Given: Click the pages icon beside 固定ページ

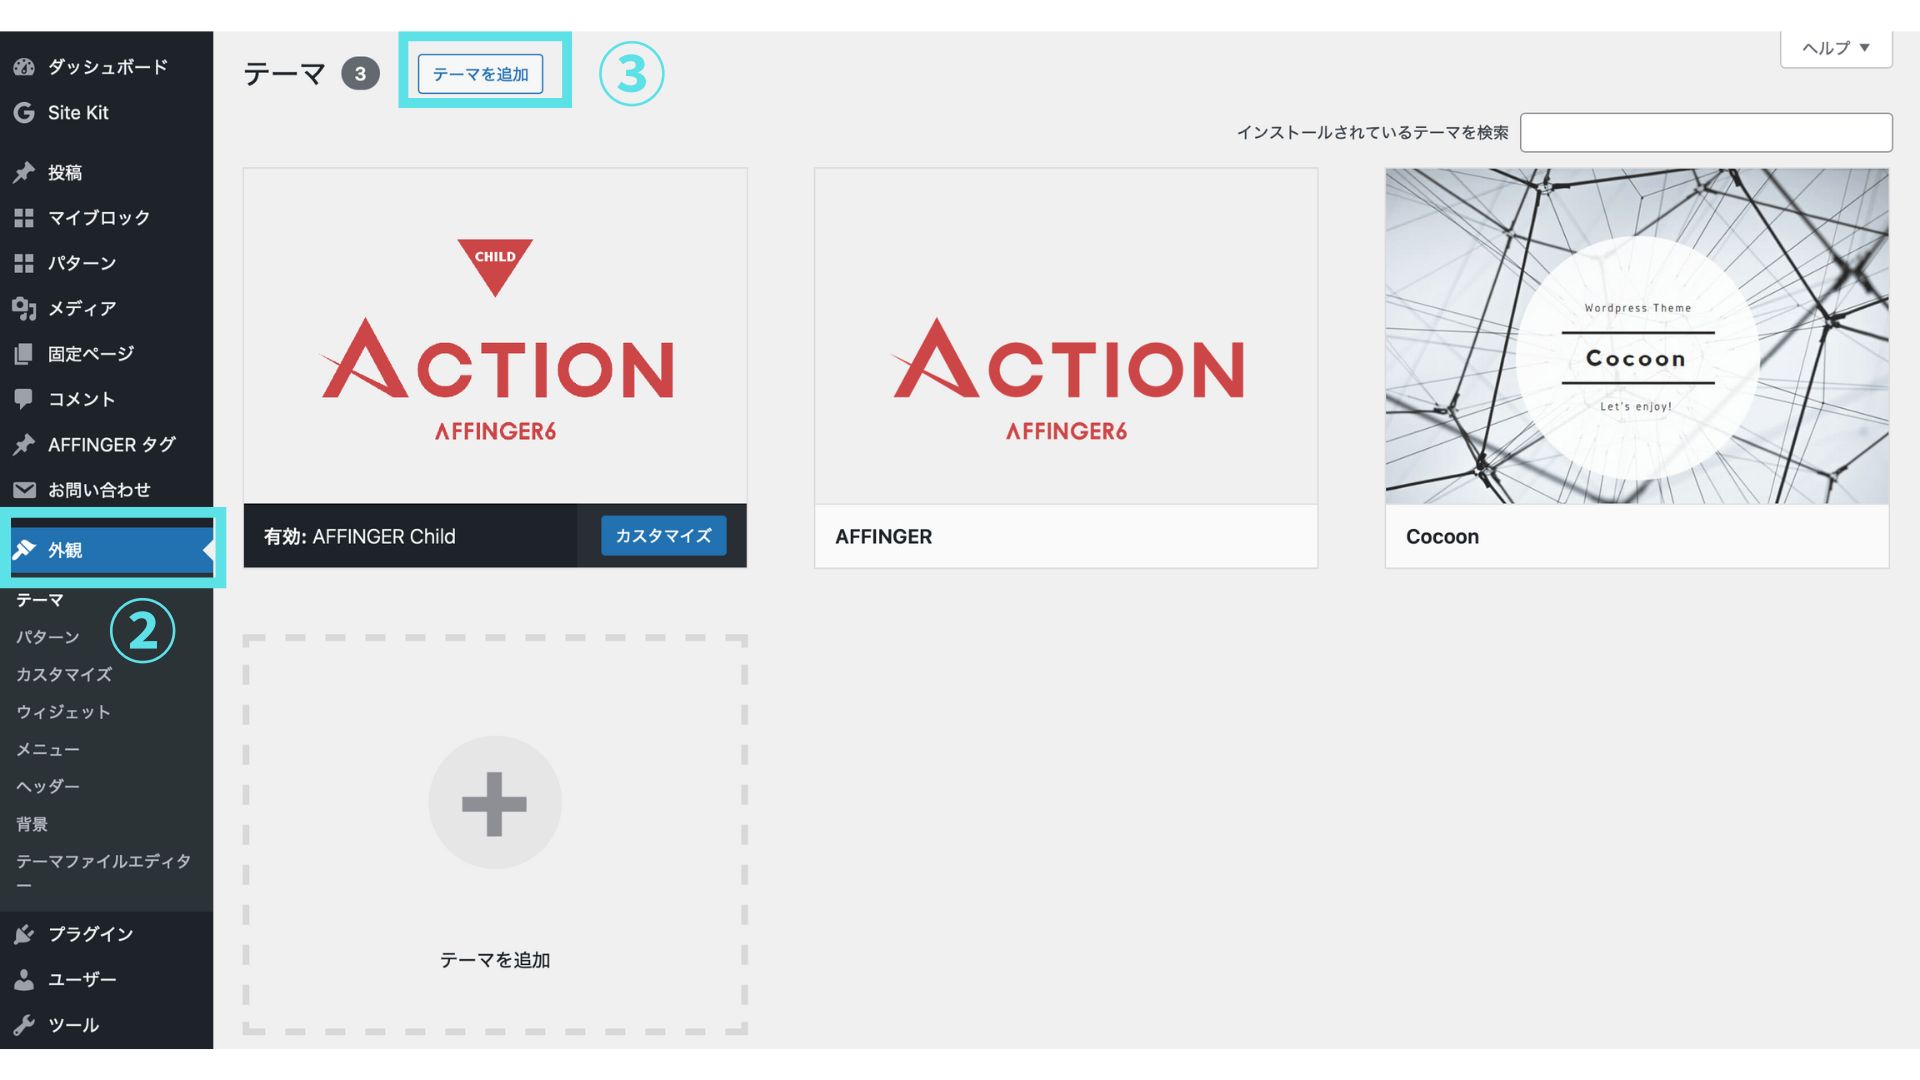Looking at the screenshot, I should click(x=24, y=354).
